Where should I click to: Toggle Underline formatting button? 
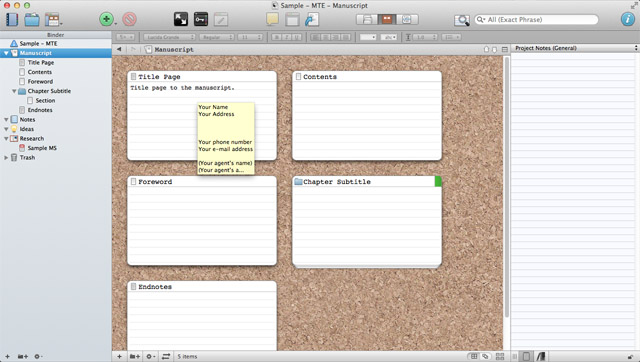coord(297,37)
